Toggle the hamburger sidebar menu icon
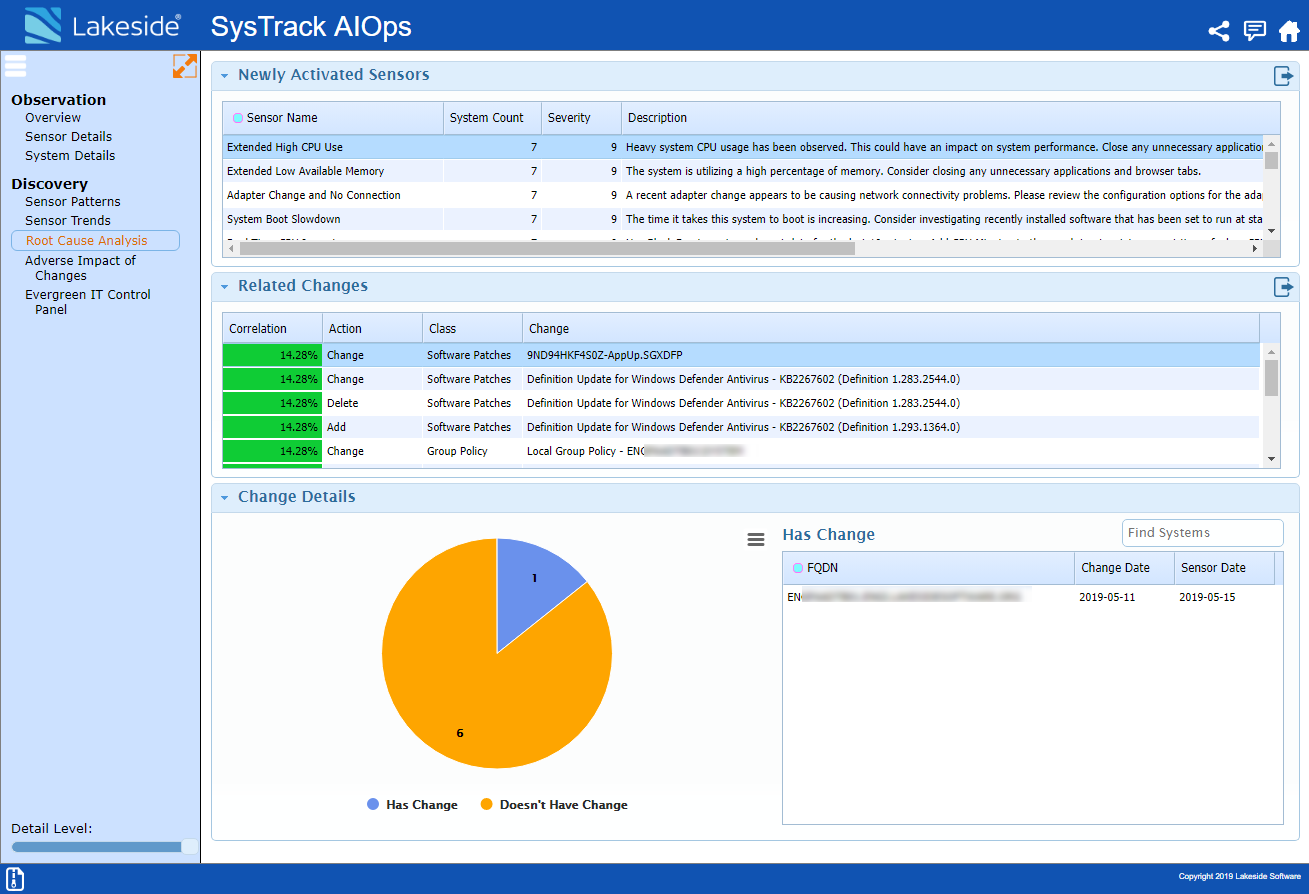Viewport: 1309px width, 894px height. coord(16,66)
